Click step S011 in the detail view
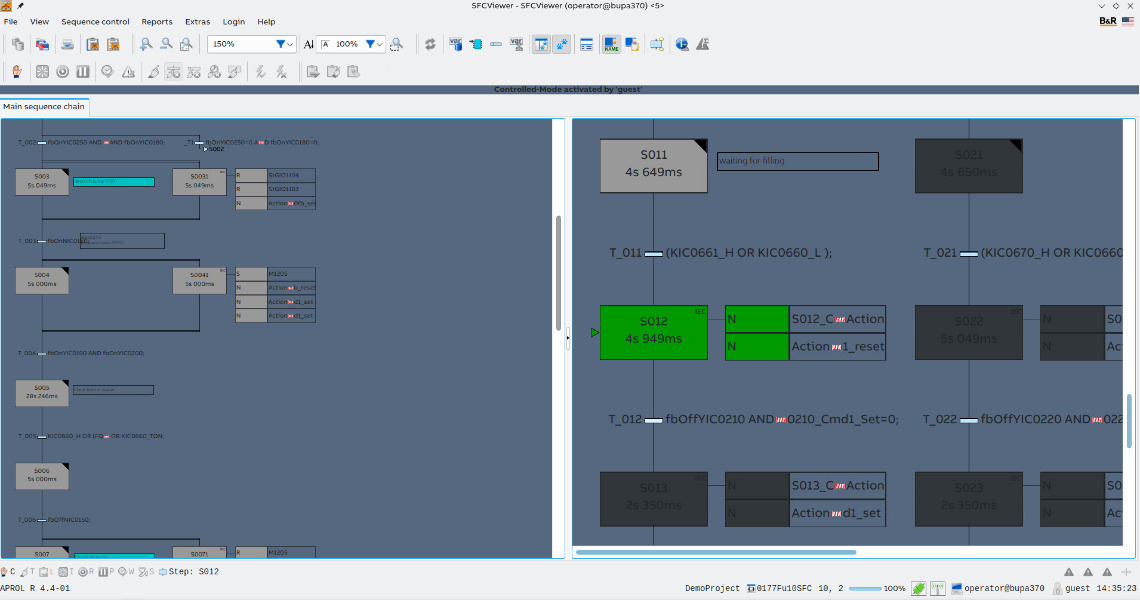This screenshot has height=600, width=1140. (x=653, y=164)
